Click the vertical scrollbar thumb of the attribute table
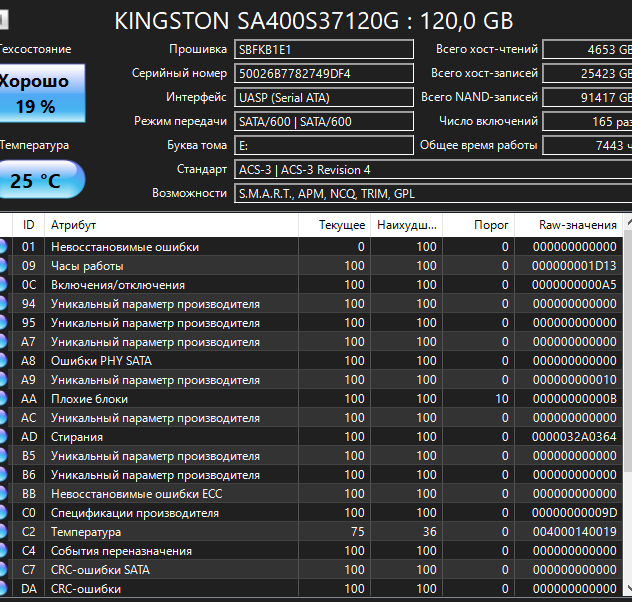The image size is (632, 602). coord(628,350)
